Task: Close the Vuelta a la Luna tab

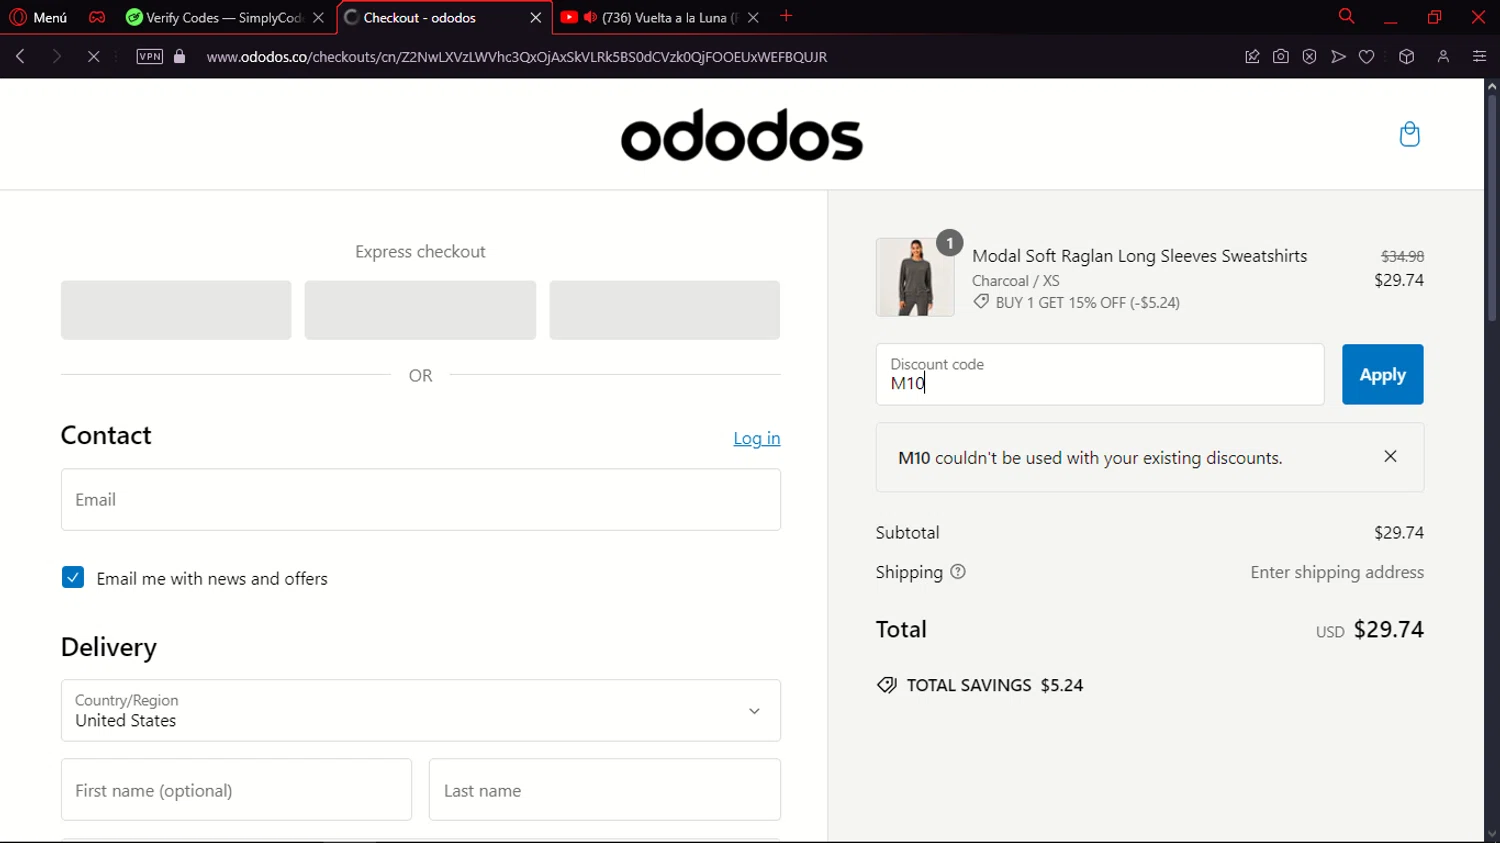Action: [x=753, y=18]
